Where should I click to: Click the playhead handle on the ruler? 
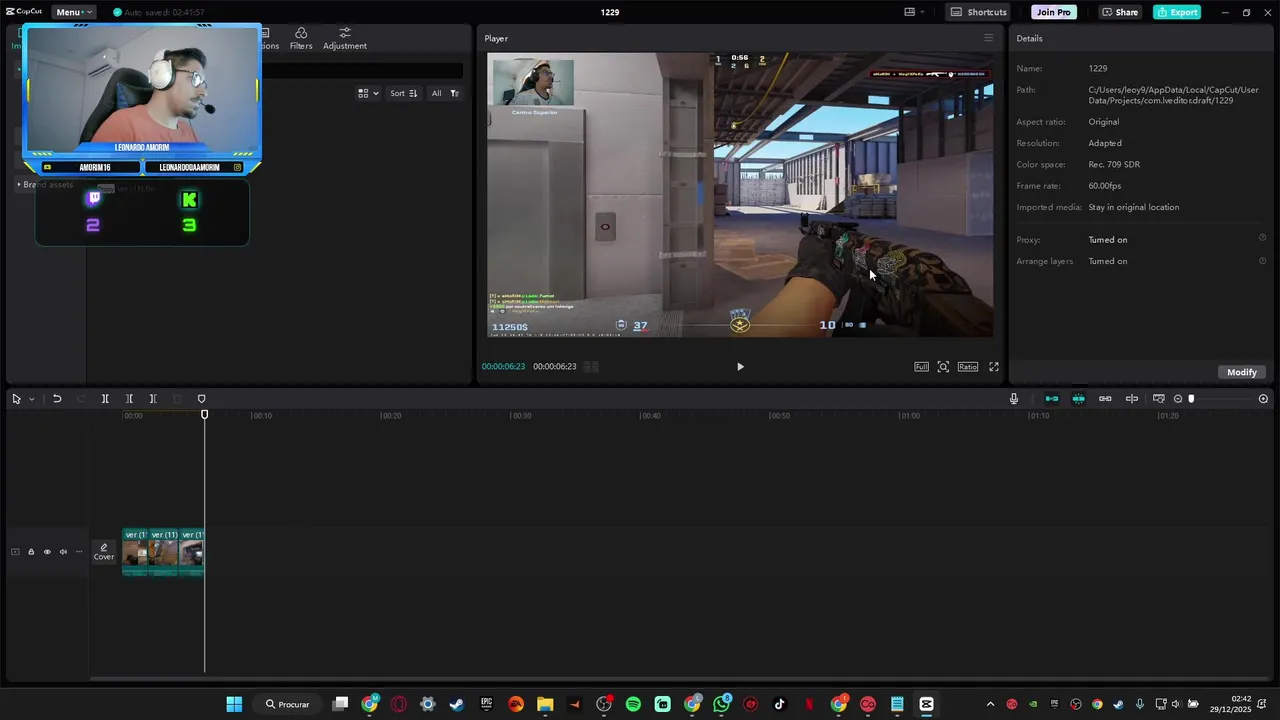tap(204, 414)
